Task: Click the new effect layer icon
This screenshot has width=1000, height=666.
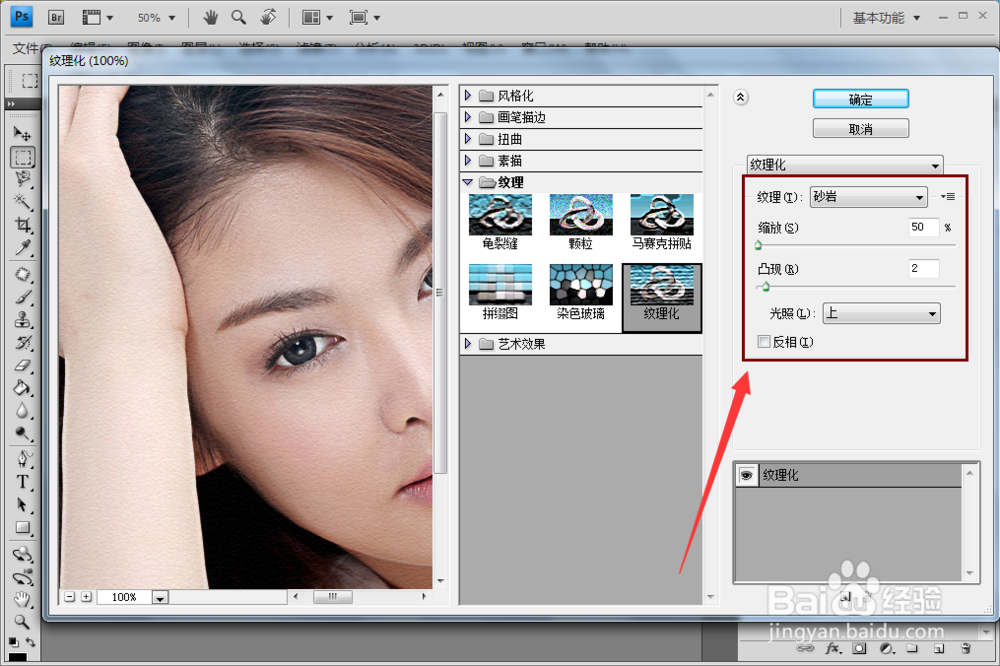Action: (846, 598)
